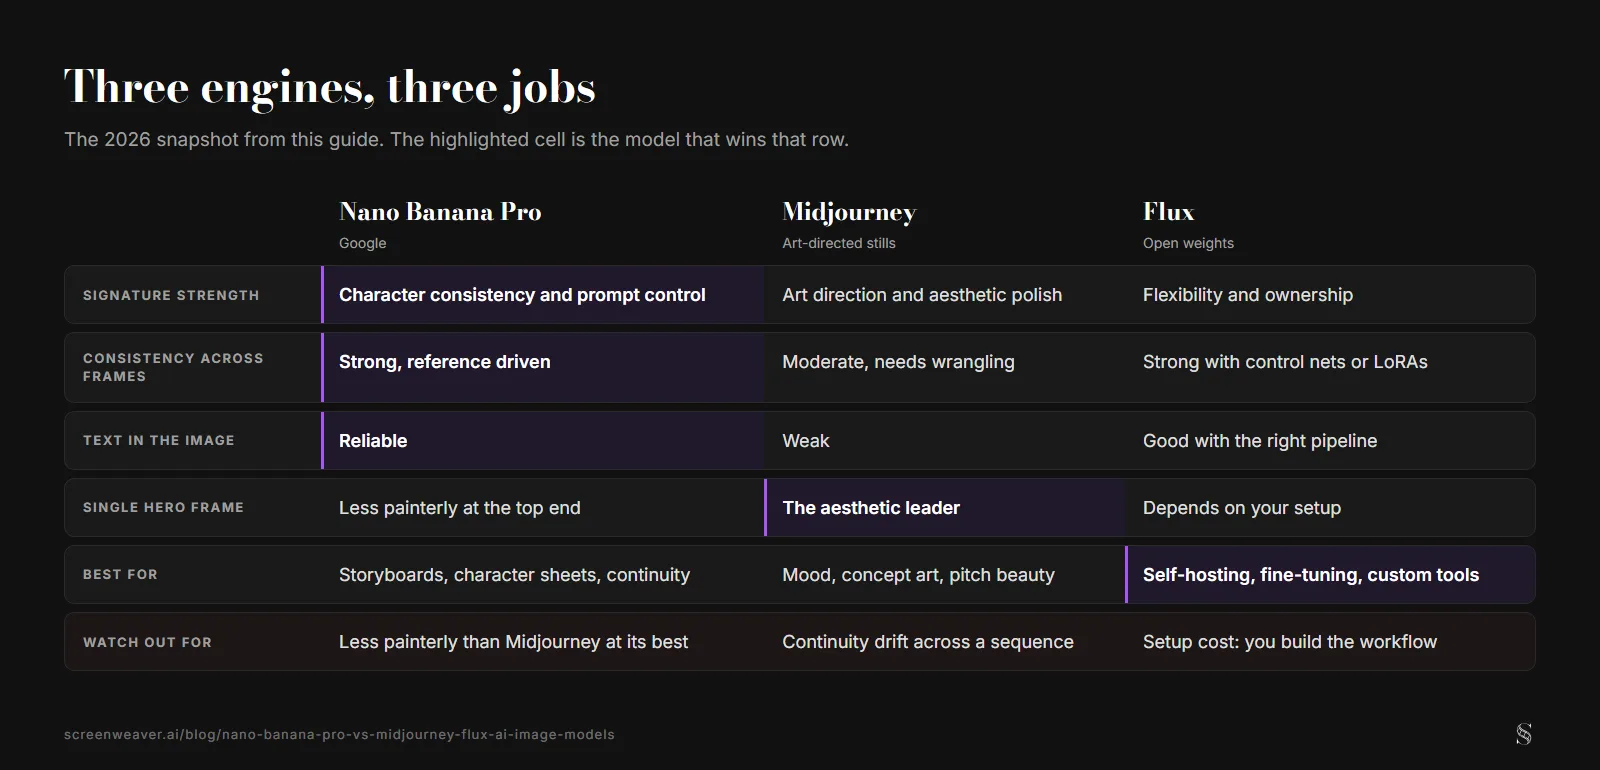This screenshot has width=1600, height=770.
Task: Click "Setup cost: you build the workflow"
Action: (1290, 642)
